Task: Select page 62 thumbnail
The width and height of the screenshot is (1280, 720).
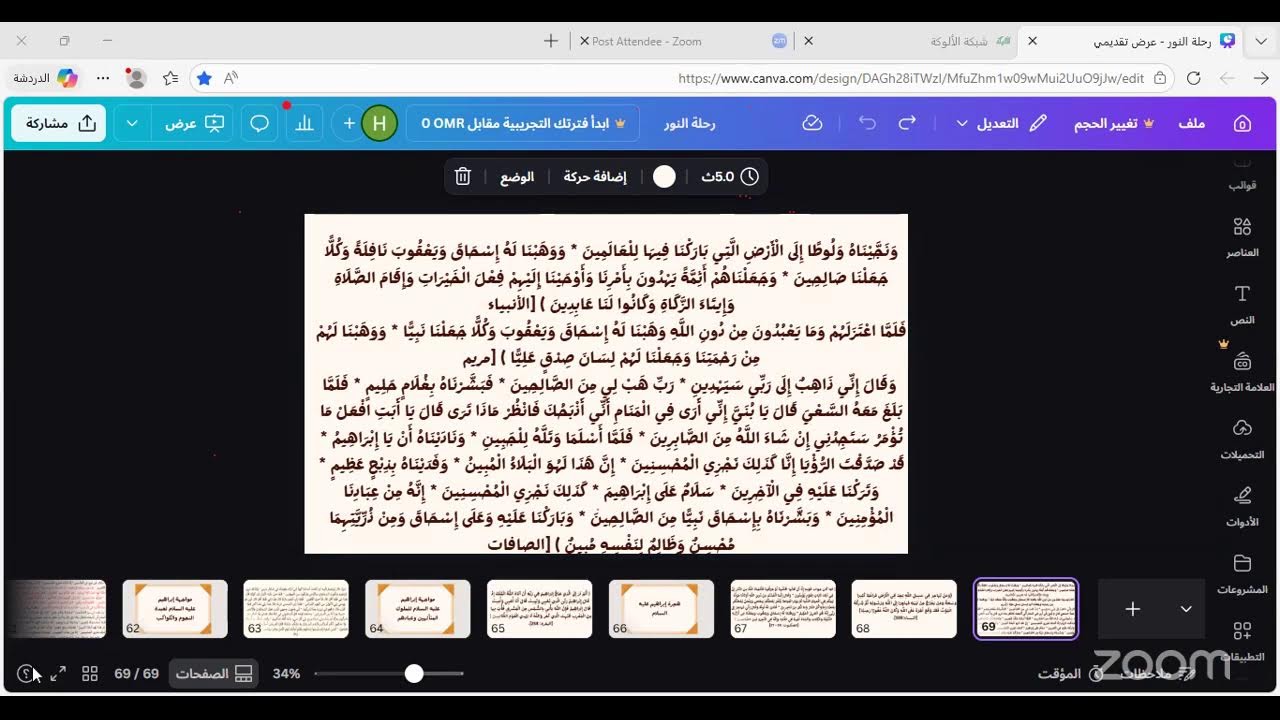Action: pos(175,608)
